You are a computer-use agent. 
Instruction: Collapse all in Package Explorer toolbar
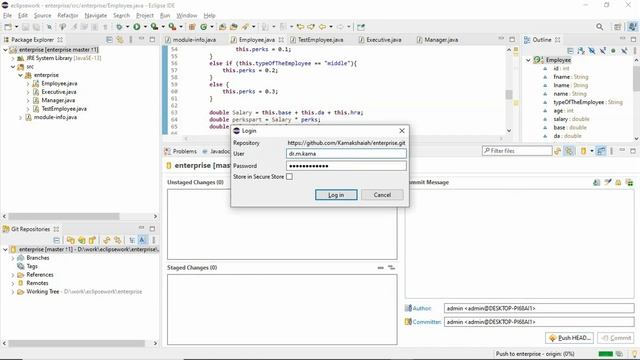coord(109,40)
